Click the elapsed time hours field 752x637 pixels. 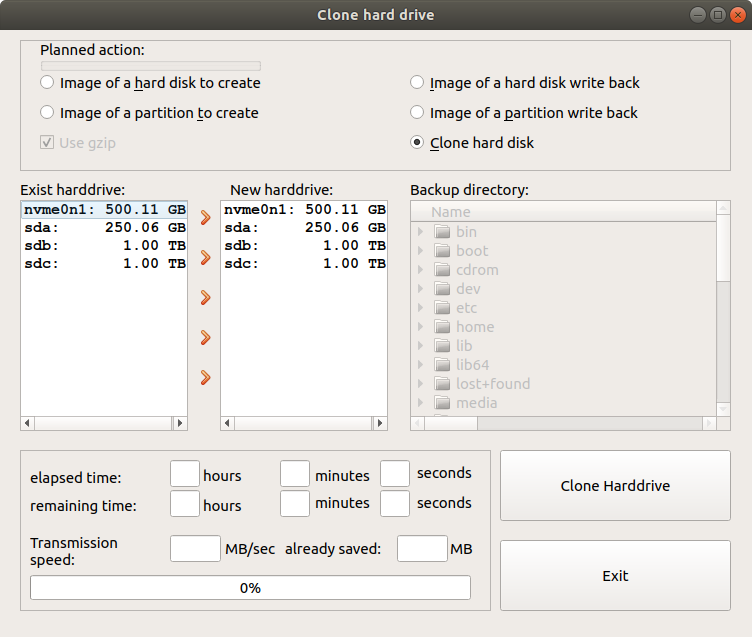tap(185, 473)
